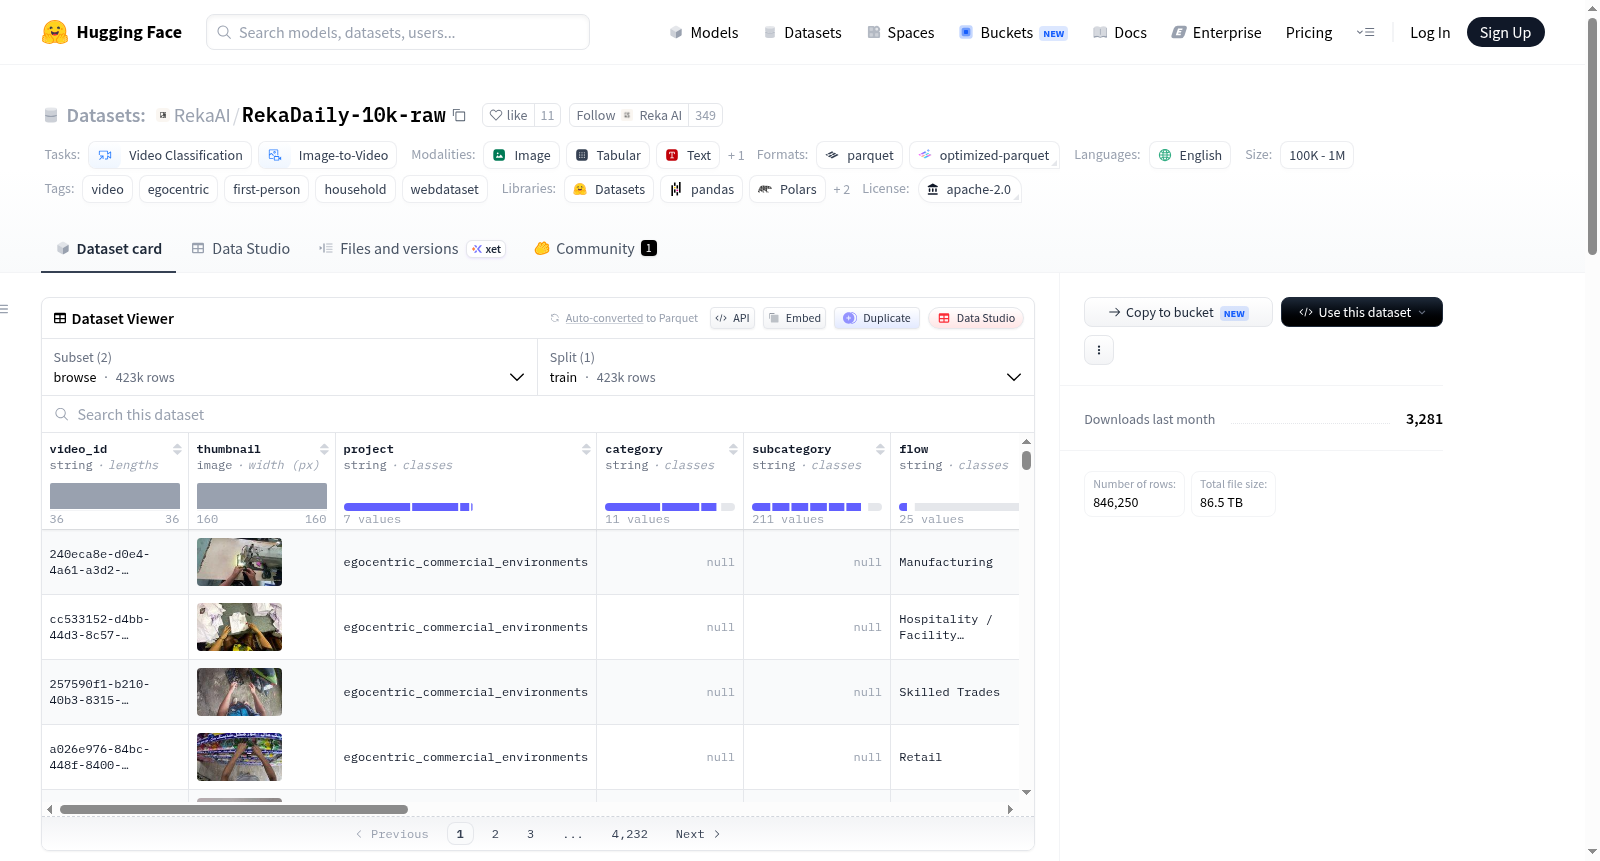The height and width of the screenshot is (861, 1600).
Task: Expand the Subset browse dropdown
Action: coord(289,367)
